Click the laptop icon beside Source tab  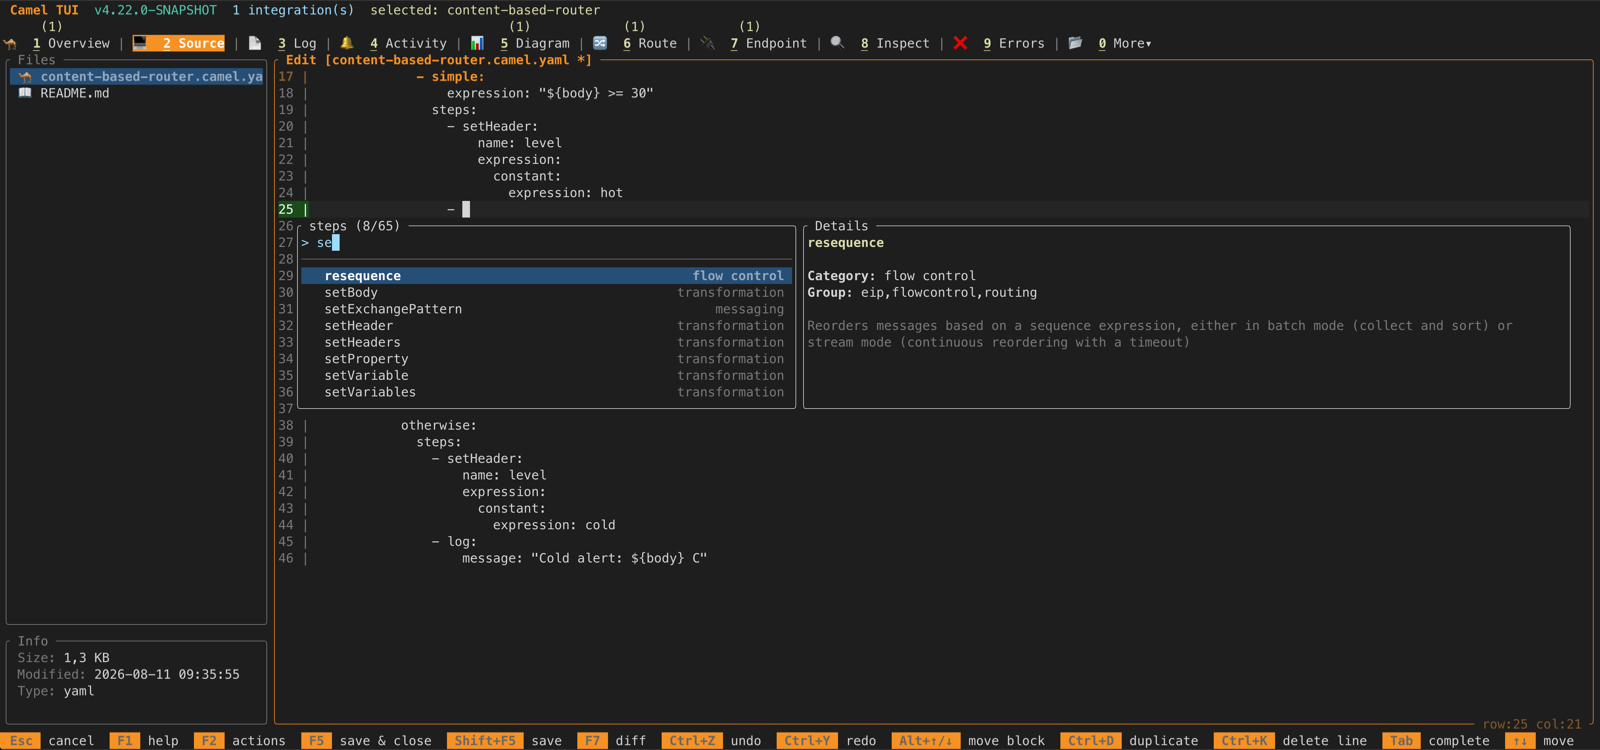pos(140,43)
